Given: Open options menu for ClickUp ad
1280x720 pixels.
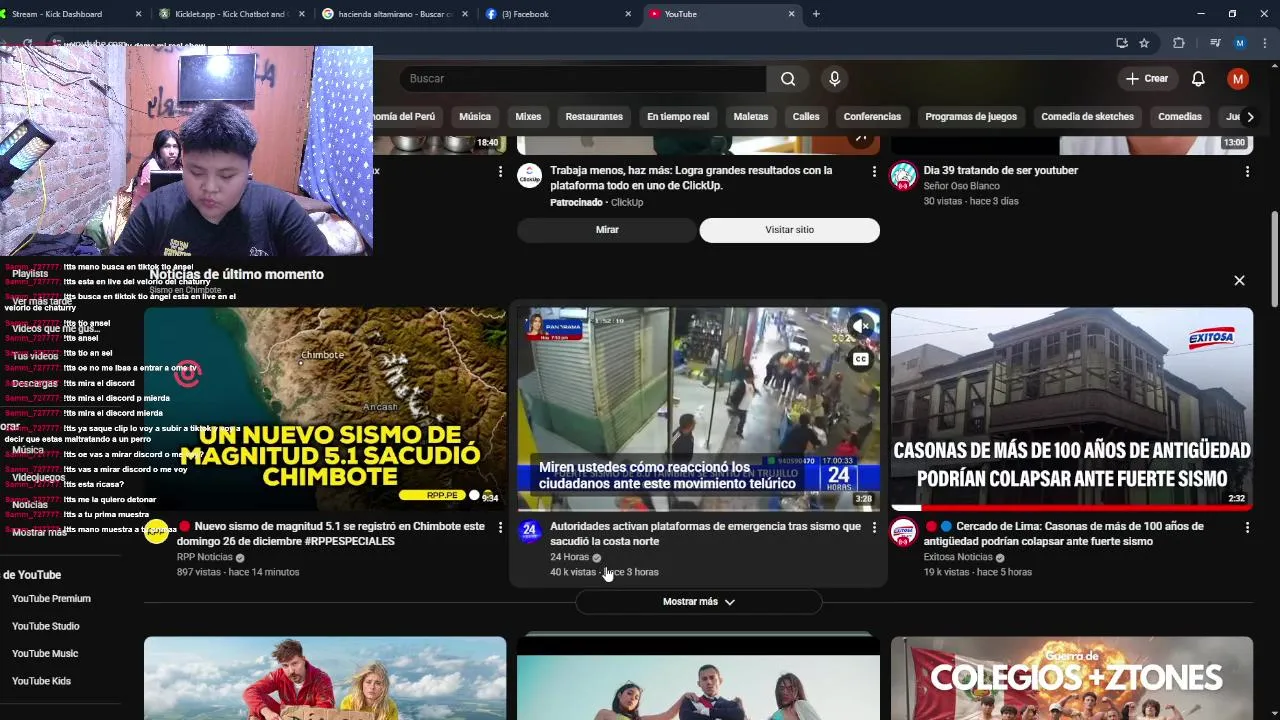Looking at the screenshot, I should (x=874, y=172).
